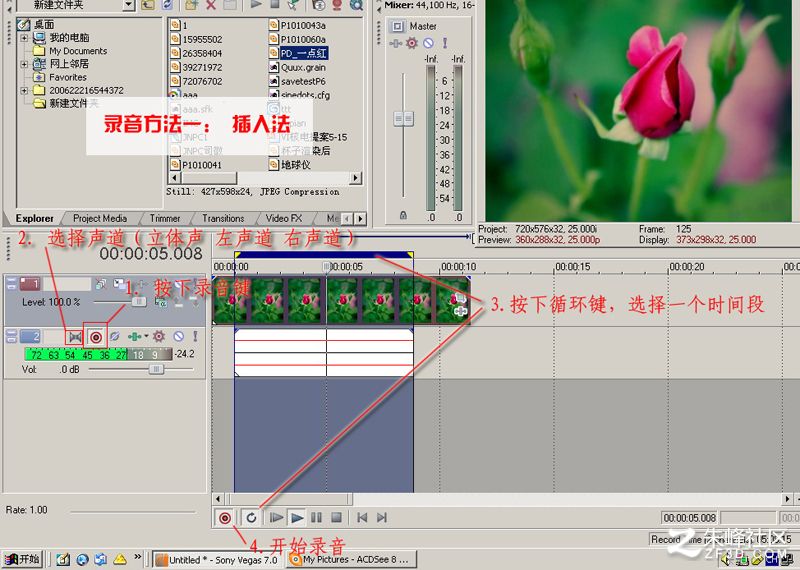Screen dimensions: 800x570
Task: Click the record input channel icon on track 2
Action: click(x=75, y=337)
